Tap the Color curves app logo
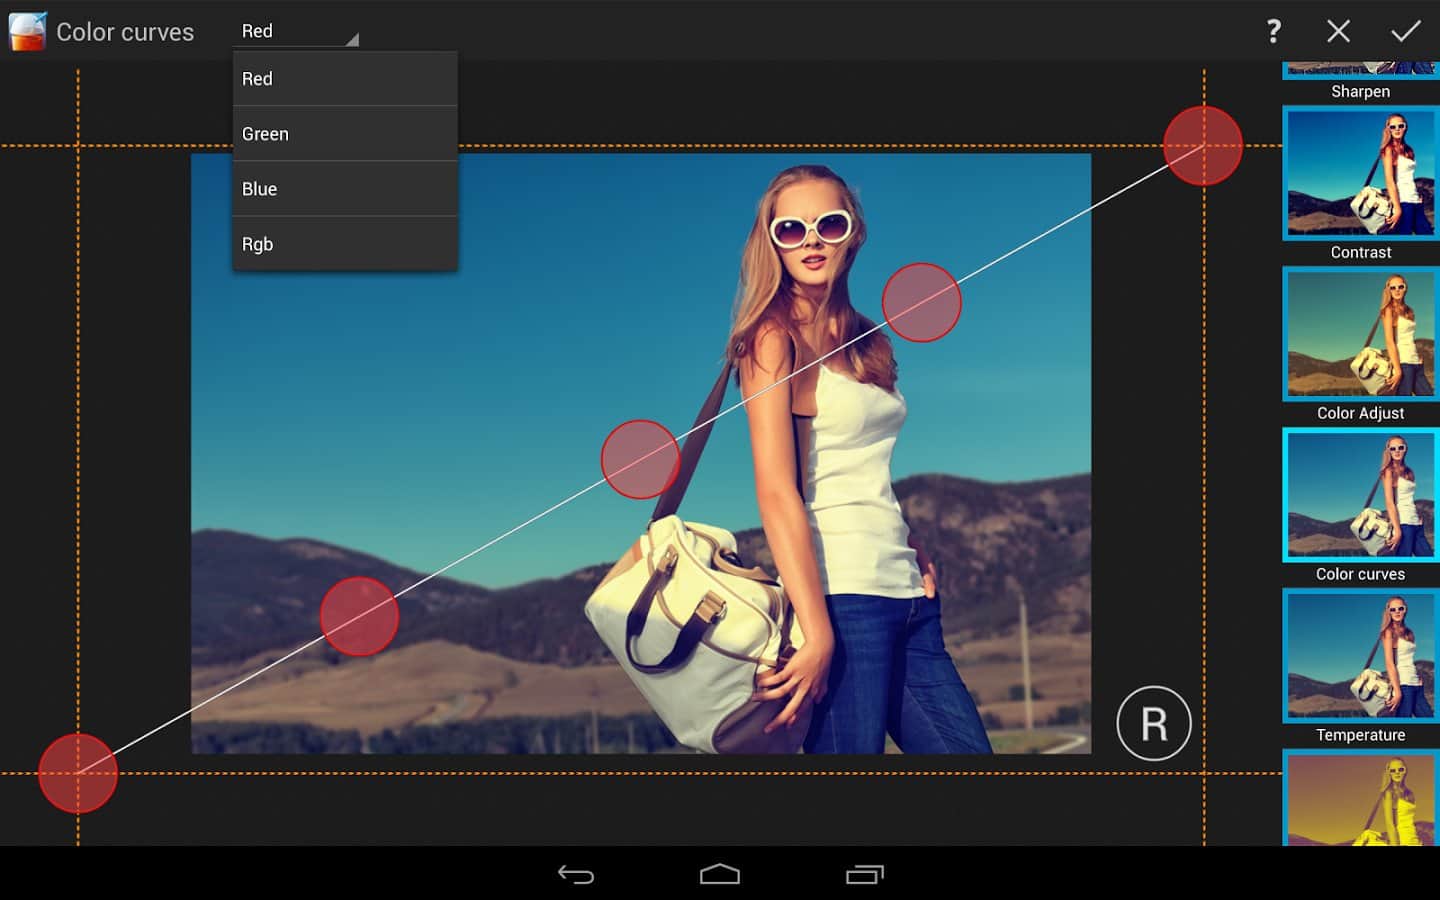 pos(27,31)
